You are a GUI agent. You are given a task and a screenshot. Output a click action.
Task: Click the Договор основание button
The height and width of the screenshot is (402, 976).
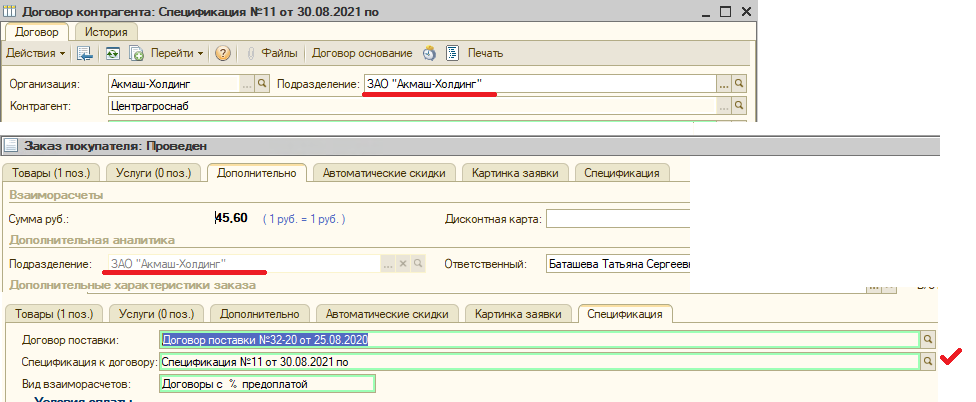tap(362, 54)
